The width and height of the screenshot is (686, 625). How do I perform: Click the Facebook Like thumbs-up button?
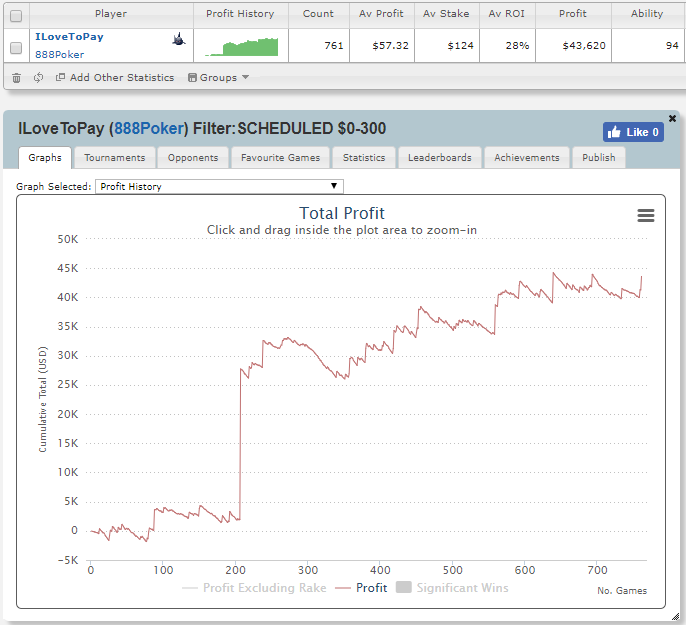pos(633,132)
